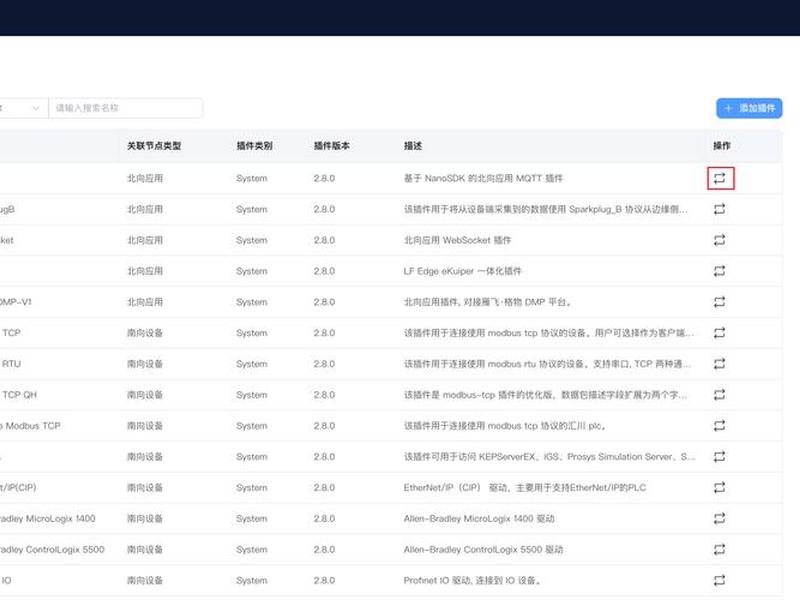Select Allen-Bradley MicroLogix 1400 驱动 description
Image resolution: width=800 pixels, height=600 pixels.
click(479, 518)
